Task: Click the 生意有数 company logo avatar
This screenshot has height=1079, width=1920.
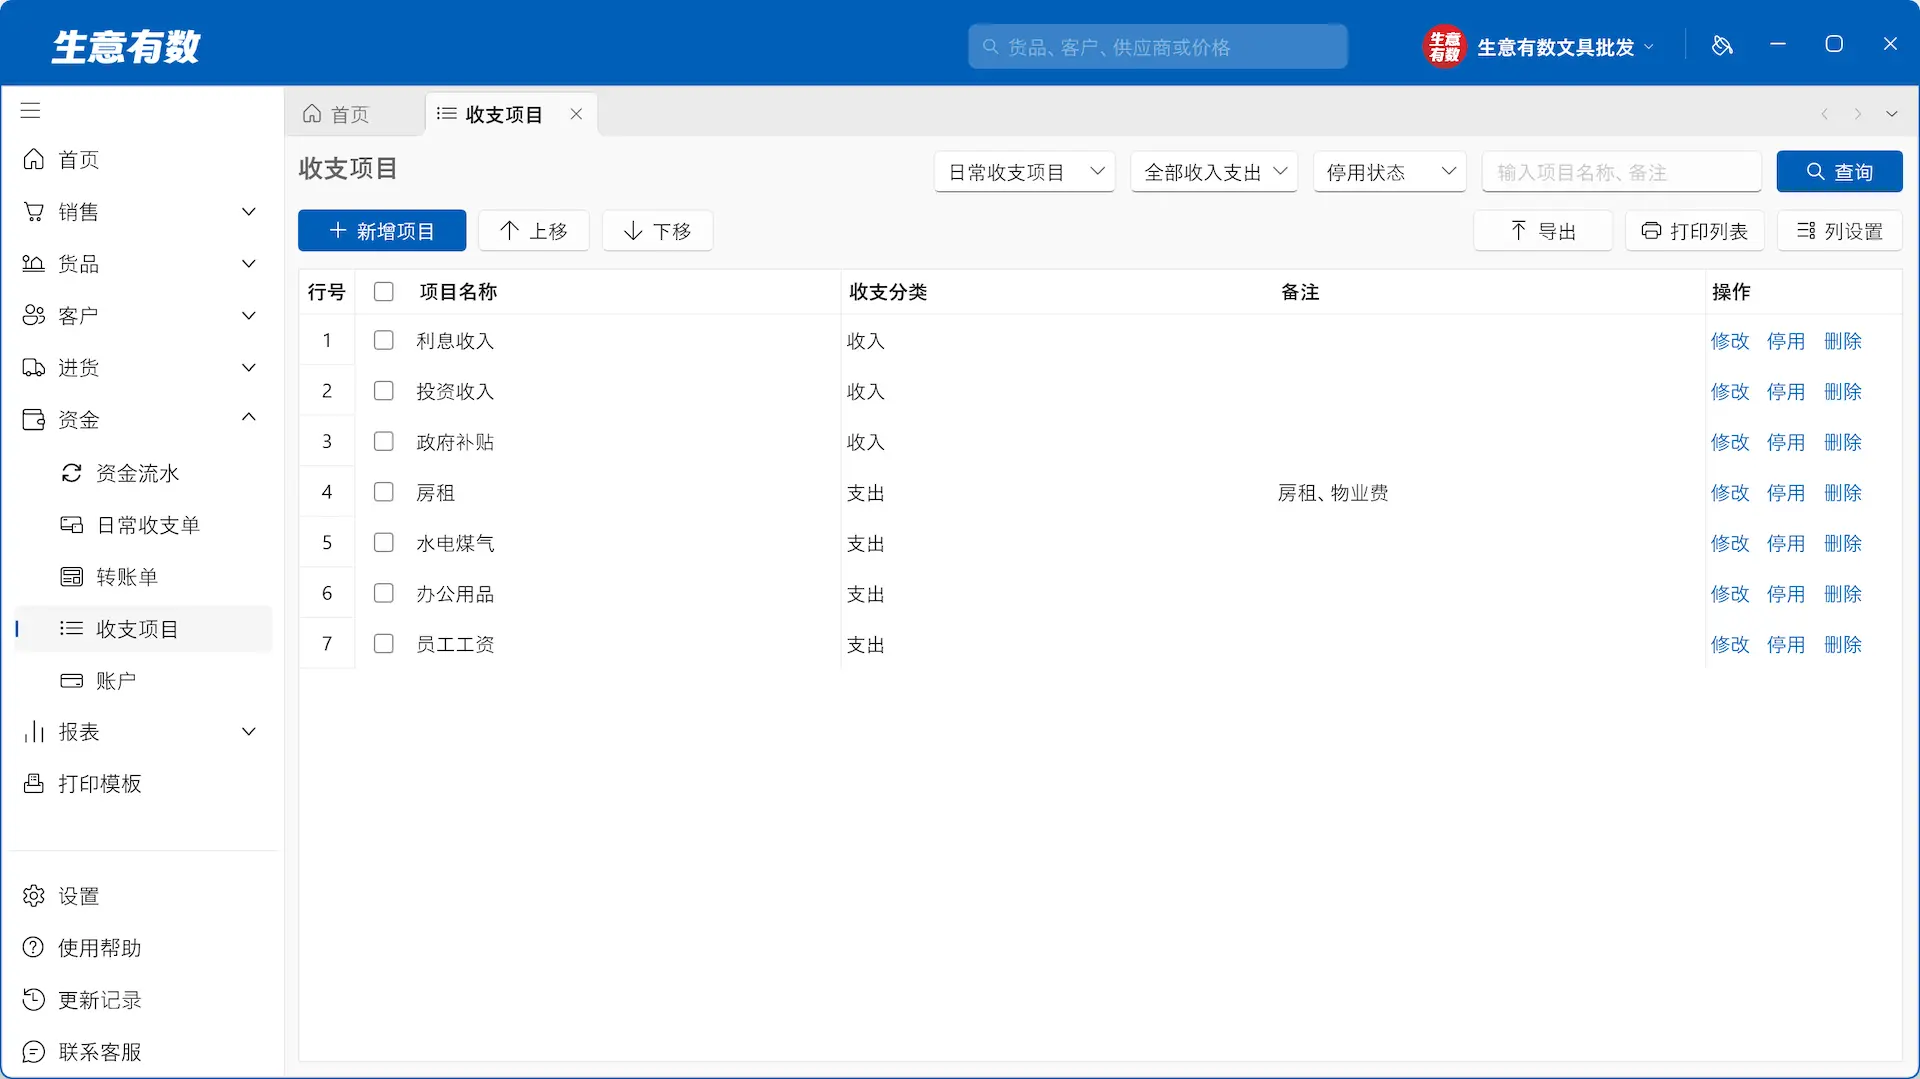Action: pyautogui.click(x=1444, y=46)
